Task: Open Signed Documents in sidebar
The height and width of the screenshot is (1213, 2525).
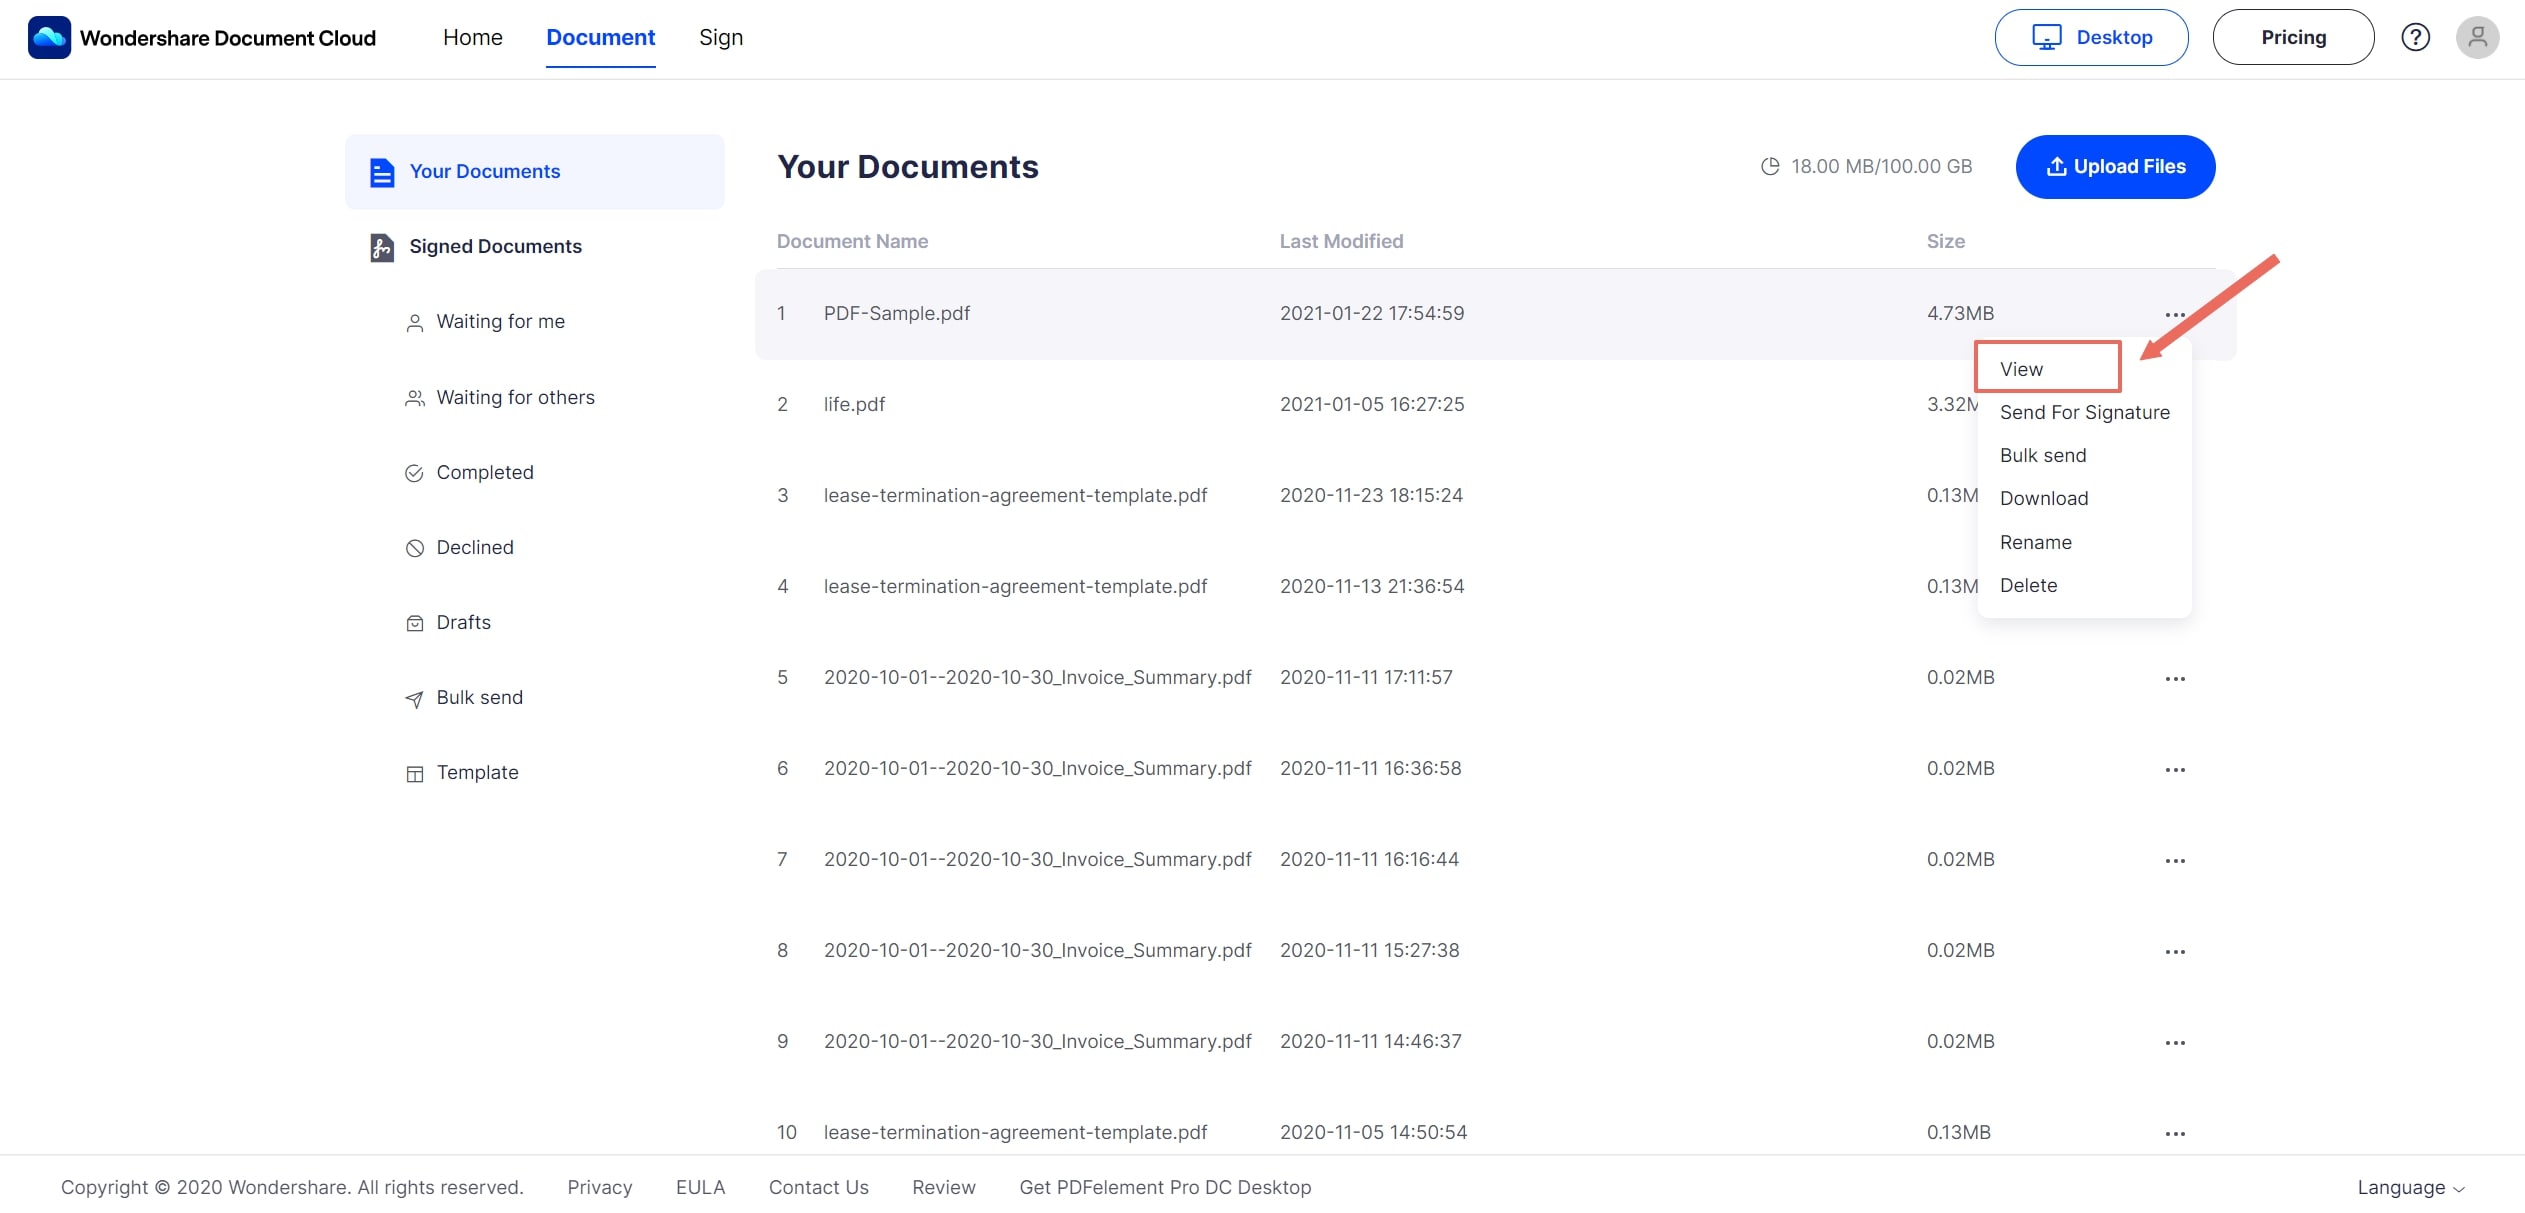Action: coord(495,247)
